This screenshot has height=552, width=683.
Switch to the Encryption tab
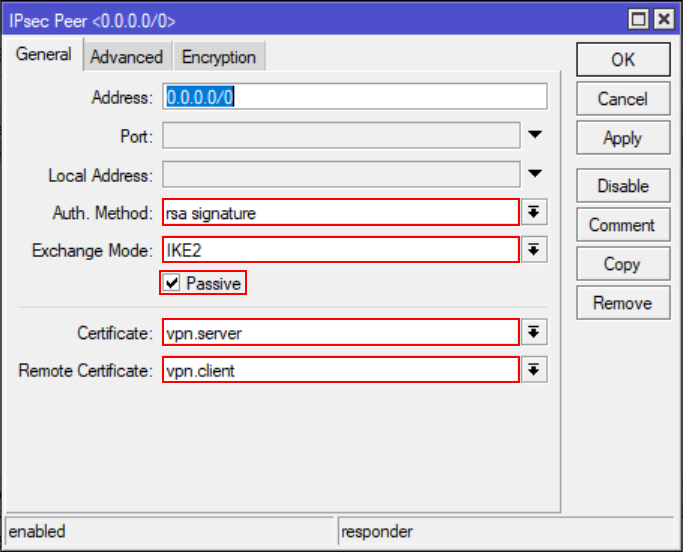click(x=218, y=57)
